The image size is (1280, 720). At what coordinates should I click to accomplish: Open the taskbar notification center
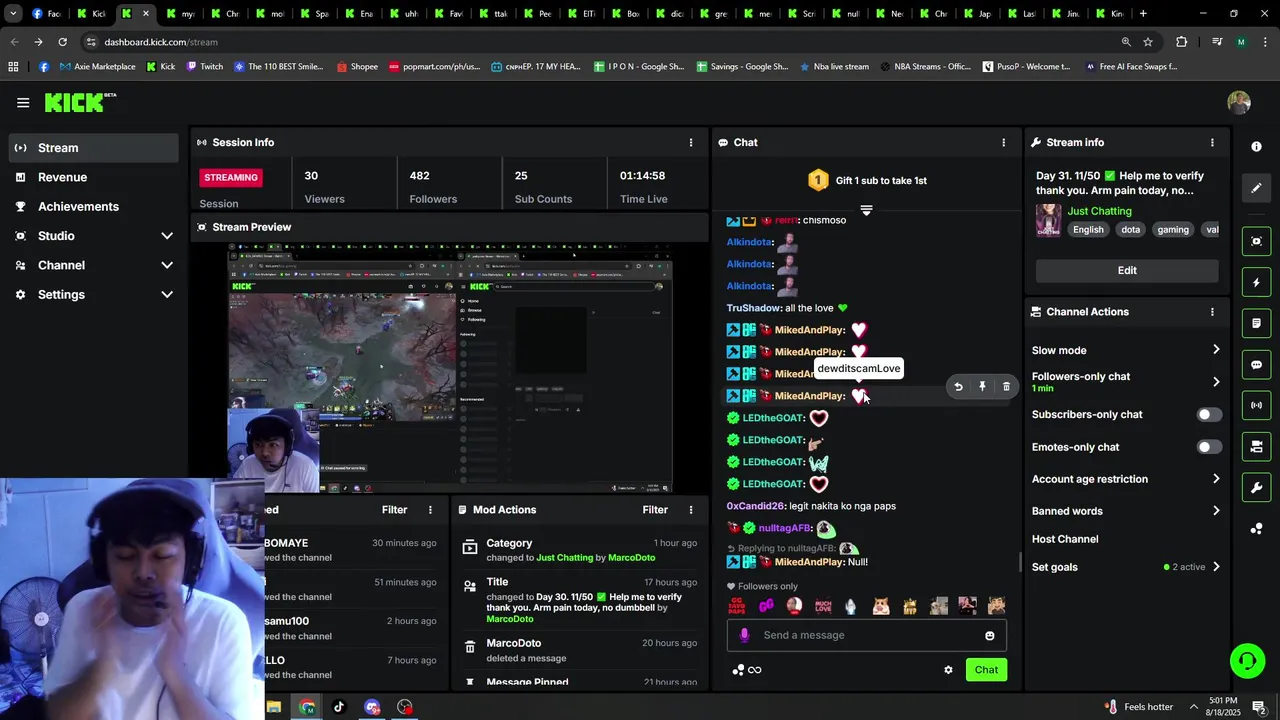click(1259, 707)
